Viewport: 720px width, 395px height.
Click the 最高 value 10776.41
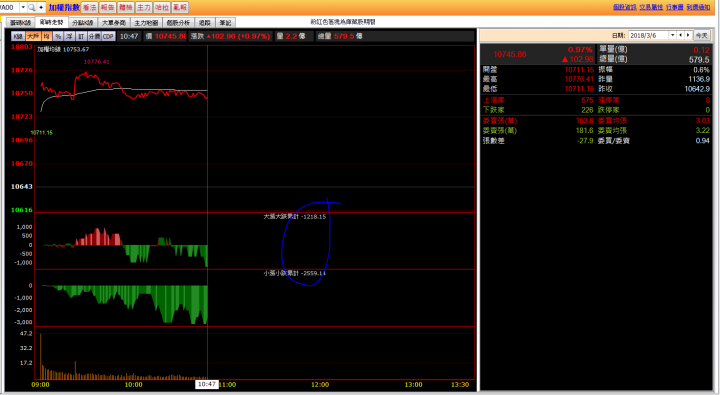click(579, 79)
